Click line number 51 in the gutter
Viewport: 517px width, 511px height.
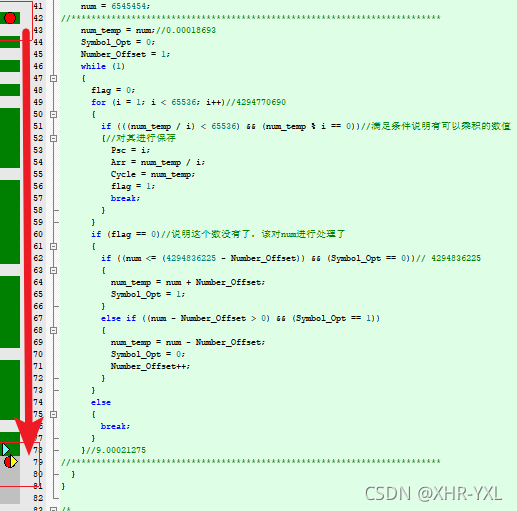[x=38, y=126]
